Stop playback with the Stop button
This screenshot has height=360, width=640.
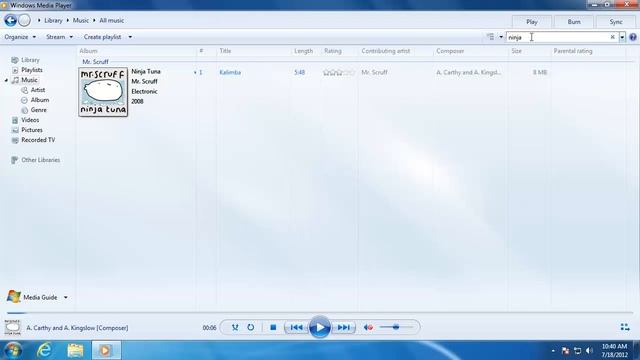273,327
